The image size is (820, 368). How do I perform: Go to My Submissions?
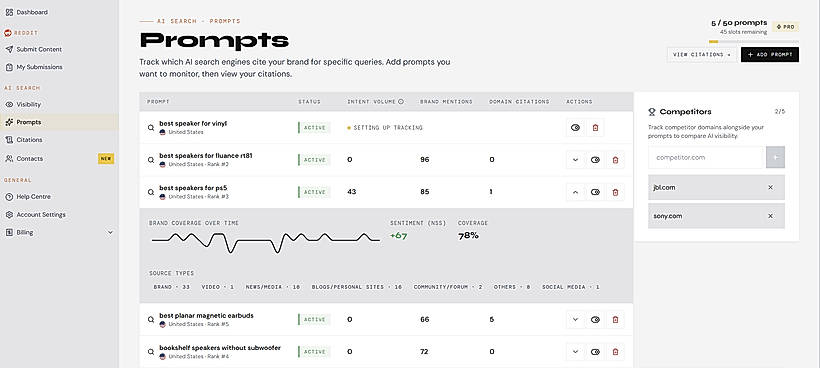pos(39,67)
